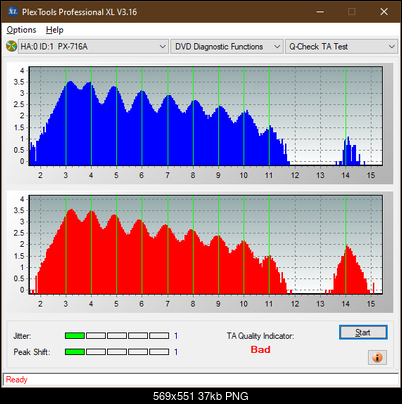Click the Peak Shift label

click(32, 352)
